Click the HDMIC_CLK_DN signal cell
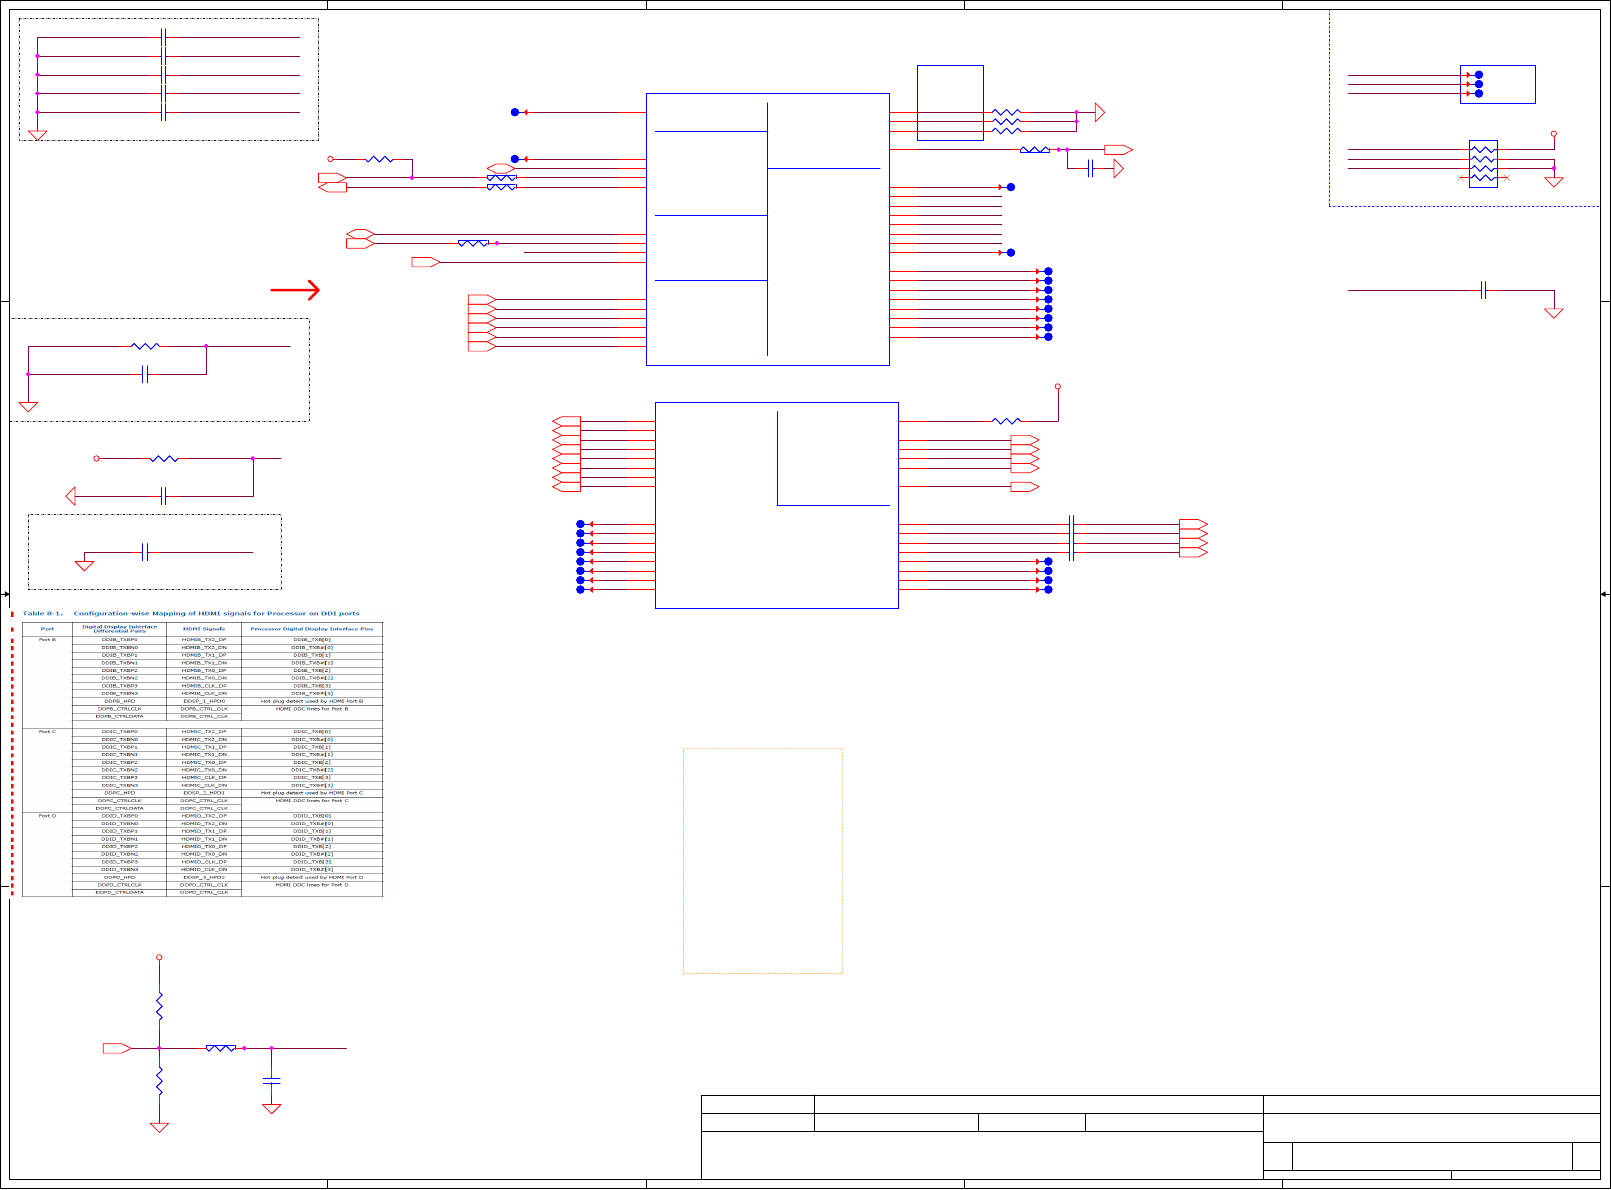The height and width of the screenshot is (1190, 1611). click(x=204, y=785)
